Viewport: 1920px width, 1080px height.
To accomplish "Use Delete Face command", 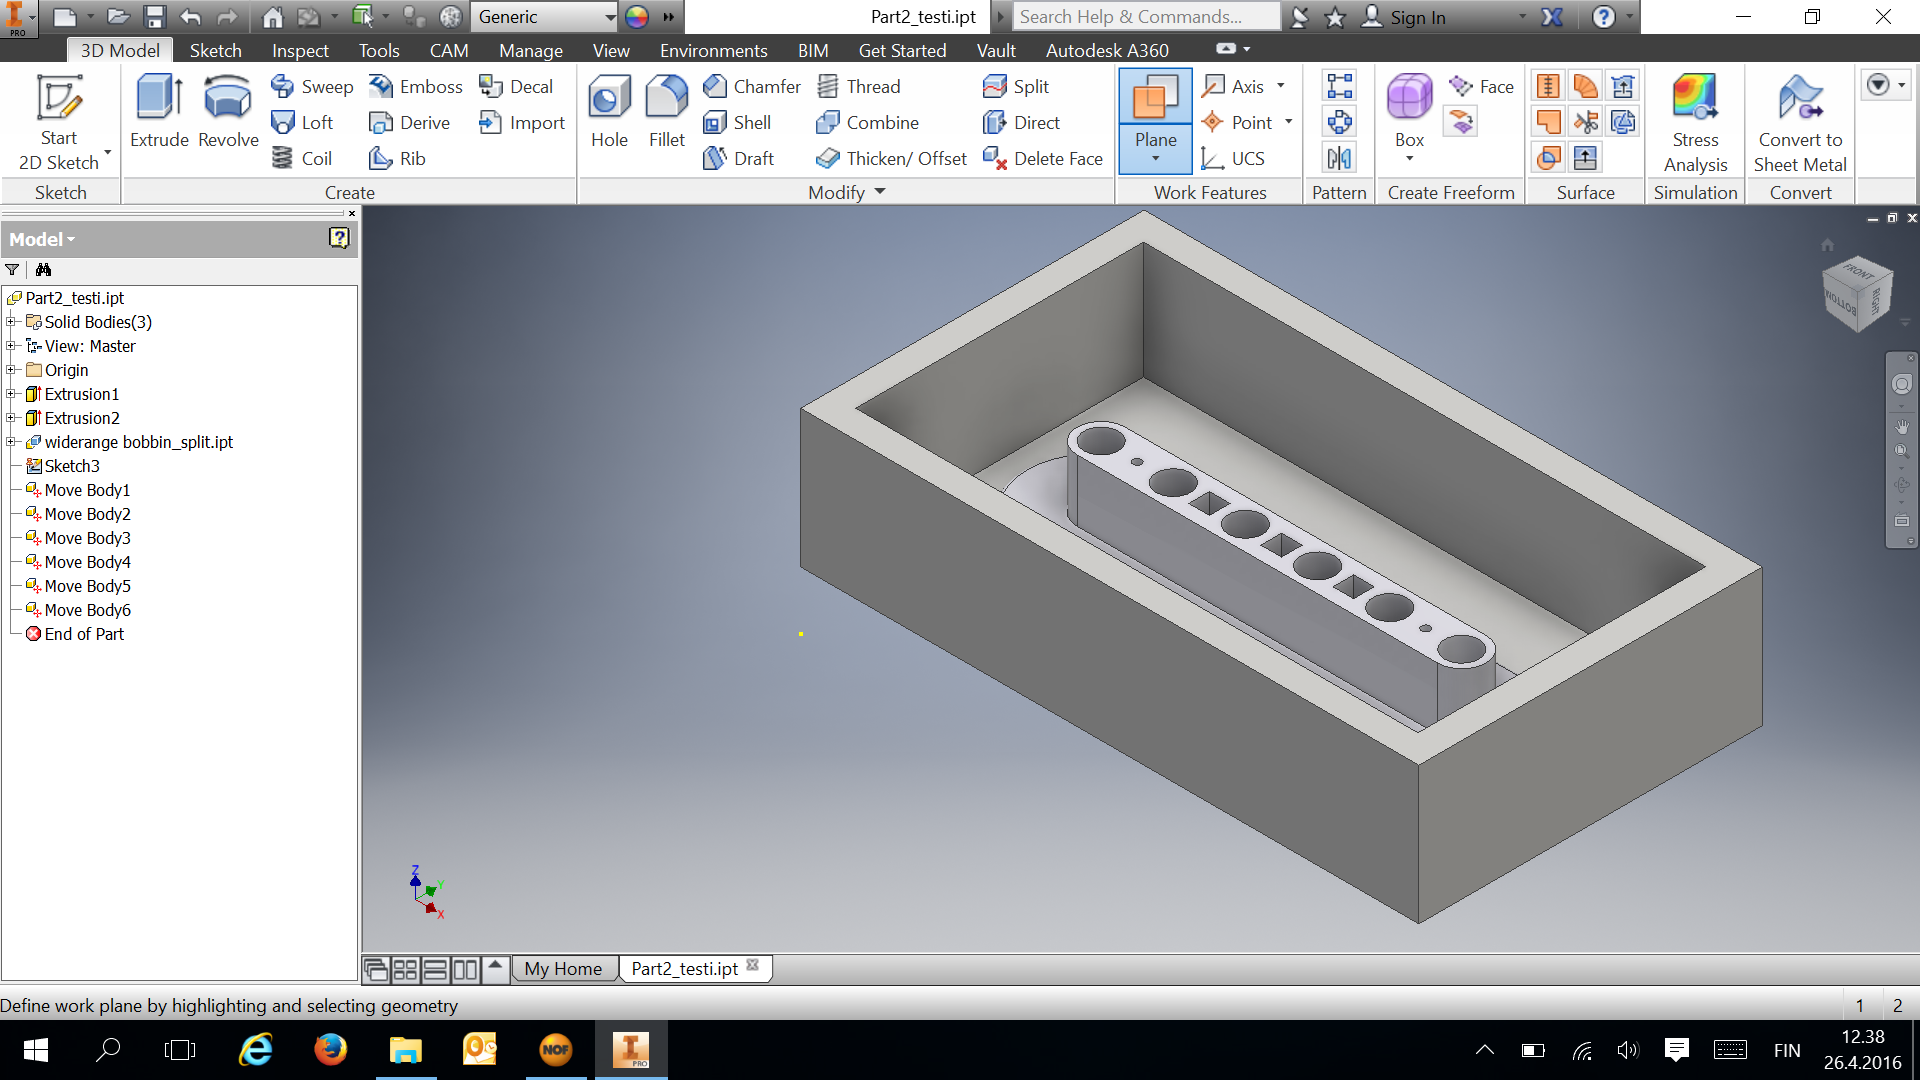I will point(1043,159).
